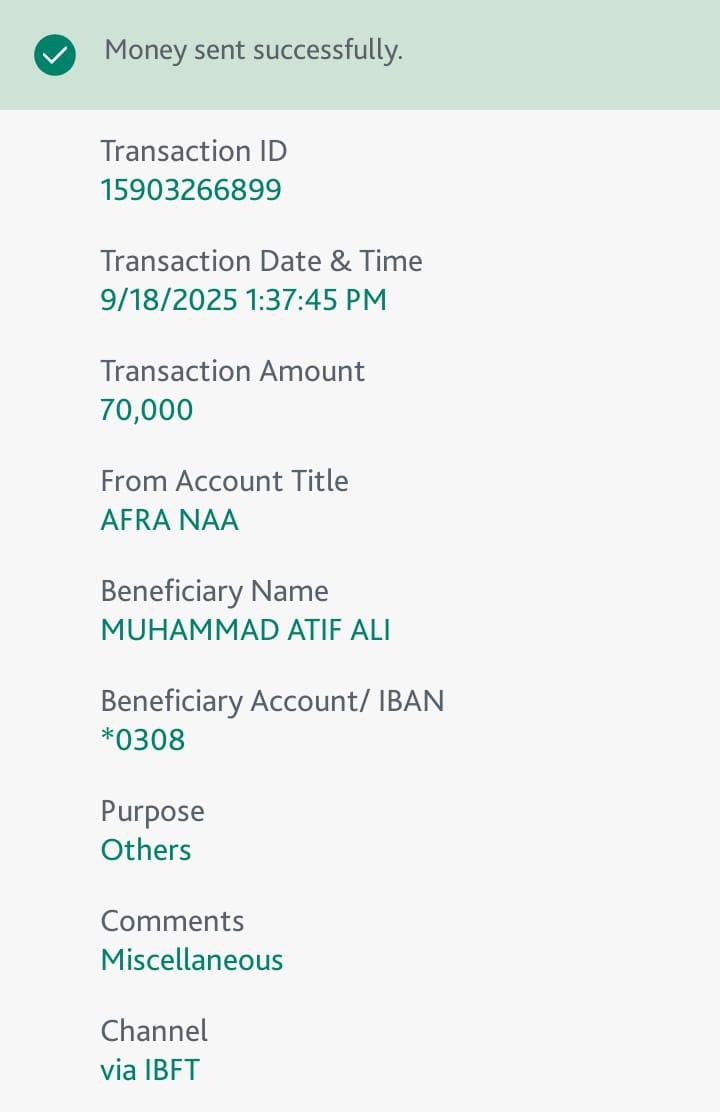The image size is (720, 1112).
Task: Click the Comments label
Action: tap(172, 921)
